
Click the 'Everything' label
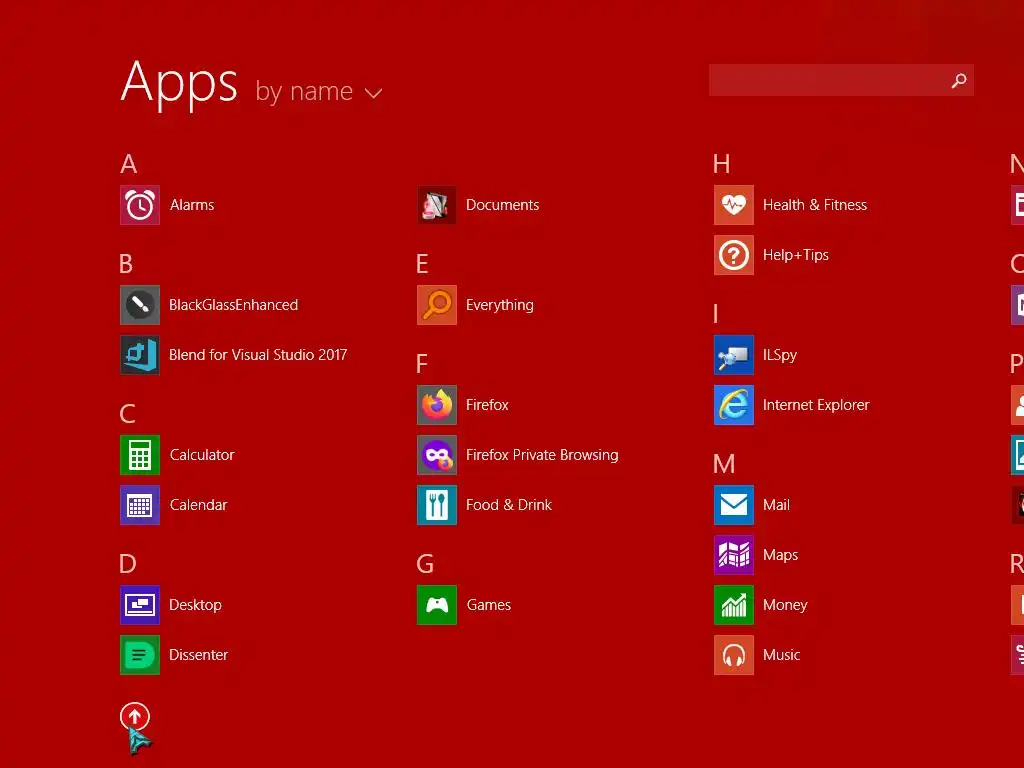(x=500, y=306)
